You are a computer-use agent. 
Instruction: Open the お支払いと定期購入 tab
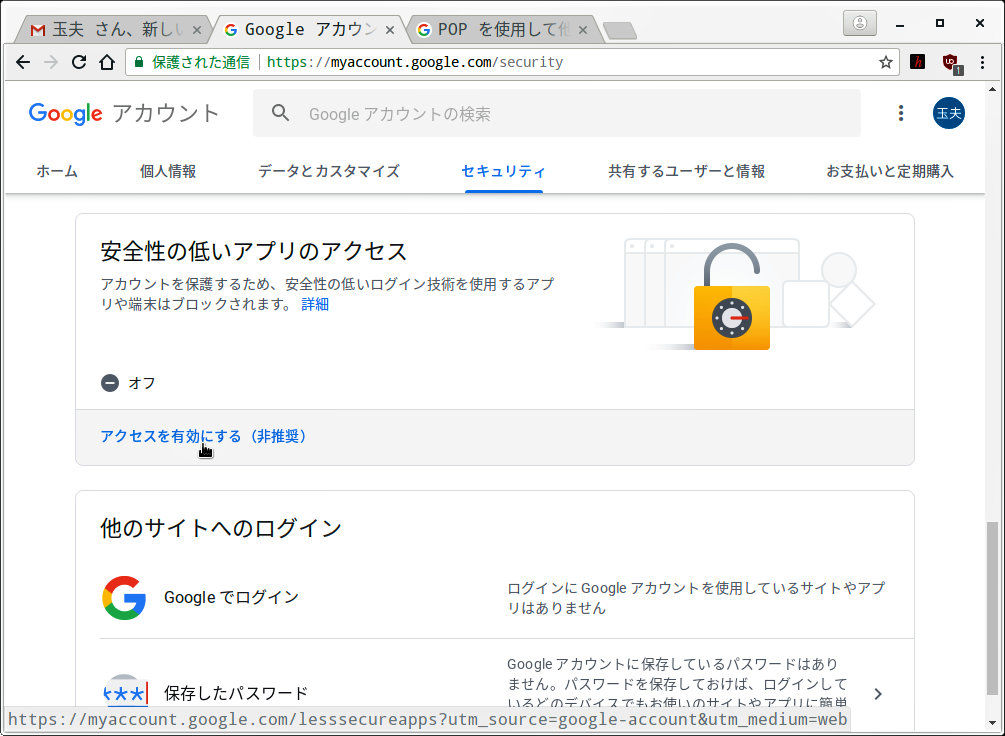coord(890,171)
